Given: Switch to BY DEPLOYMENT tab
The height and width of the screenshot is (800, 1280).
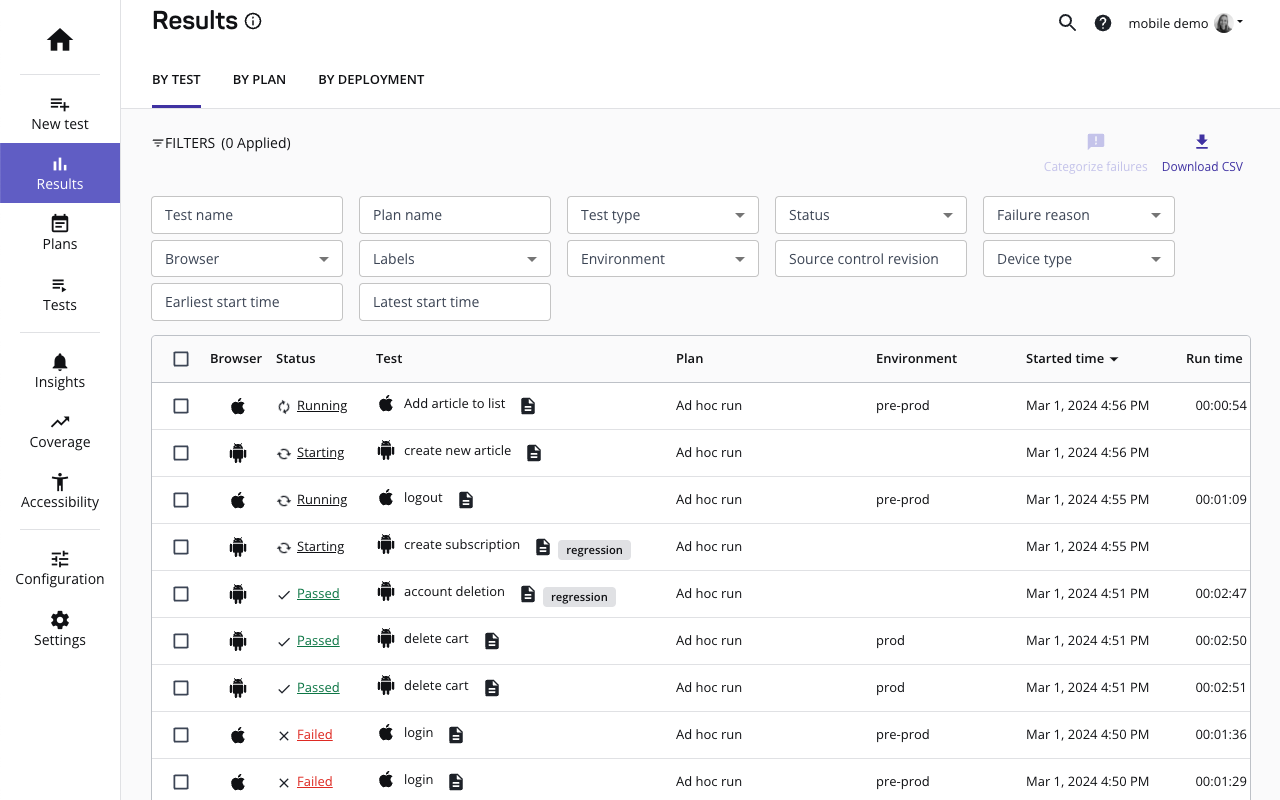Looking at the screenshot, I should pyautogui.click(x=371, y=80).
